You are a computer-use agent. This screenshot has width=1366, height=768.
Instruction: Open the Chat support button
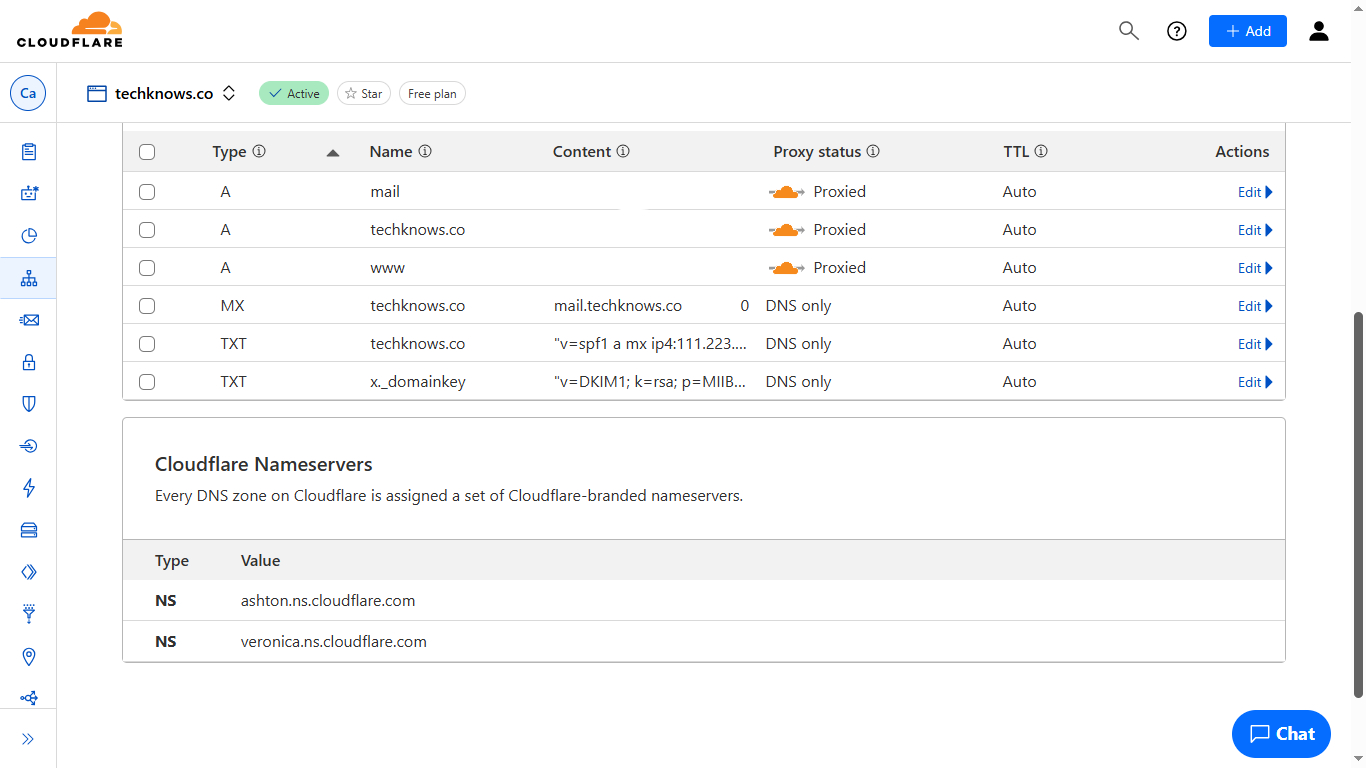pos(1281,734)
